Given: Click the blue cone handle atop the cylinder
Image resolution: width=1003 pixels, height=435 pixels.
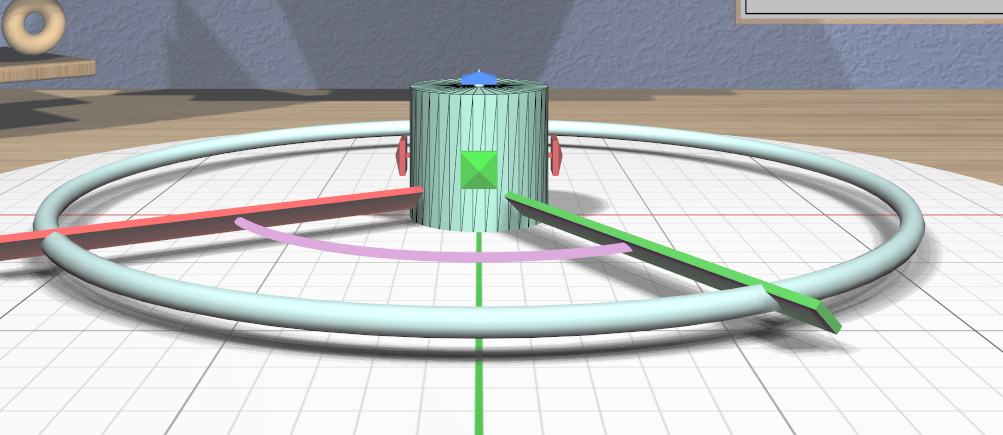Looking at the screenshot, I should [479, 78].
